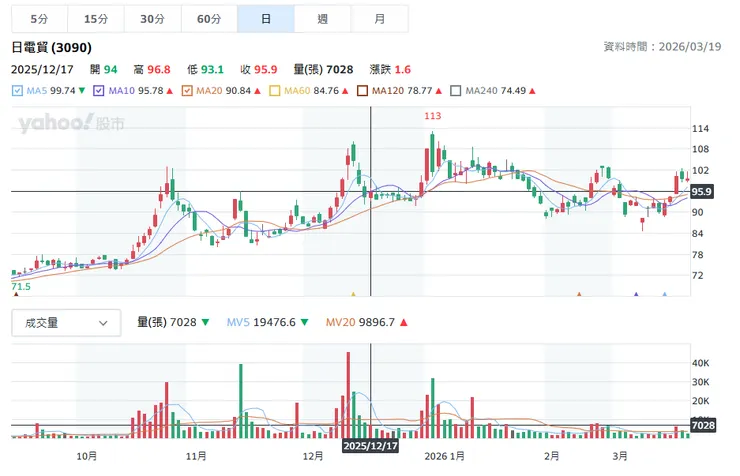
Task: Click the 11月 label on the time axis
Action: click(x=196, y=456)
